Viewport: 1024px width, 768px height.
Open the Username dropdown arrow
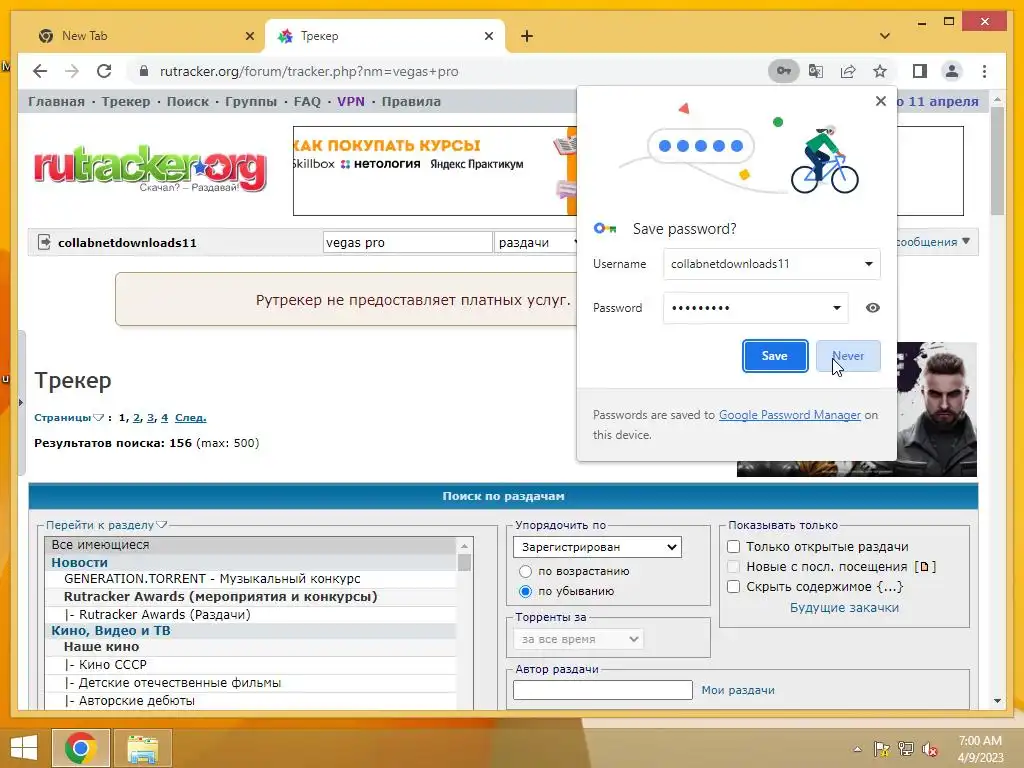coord(869,264)
